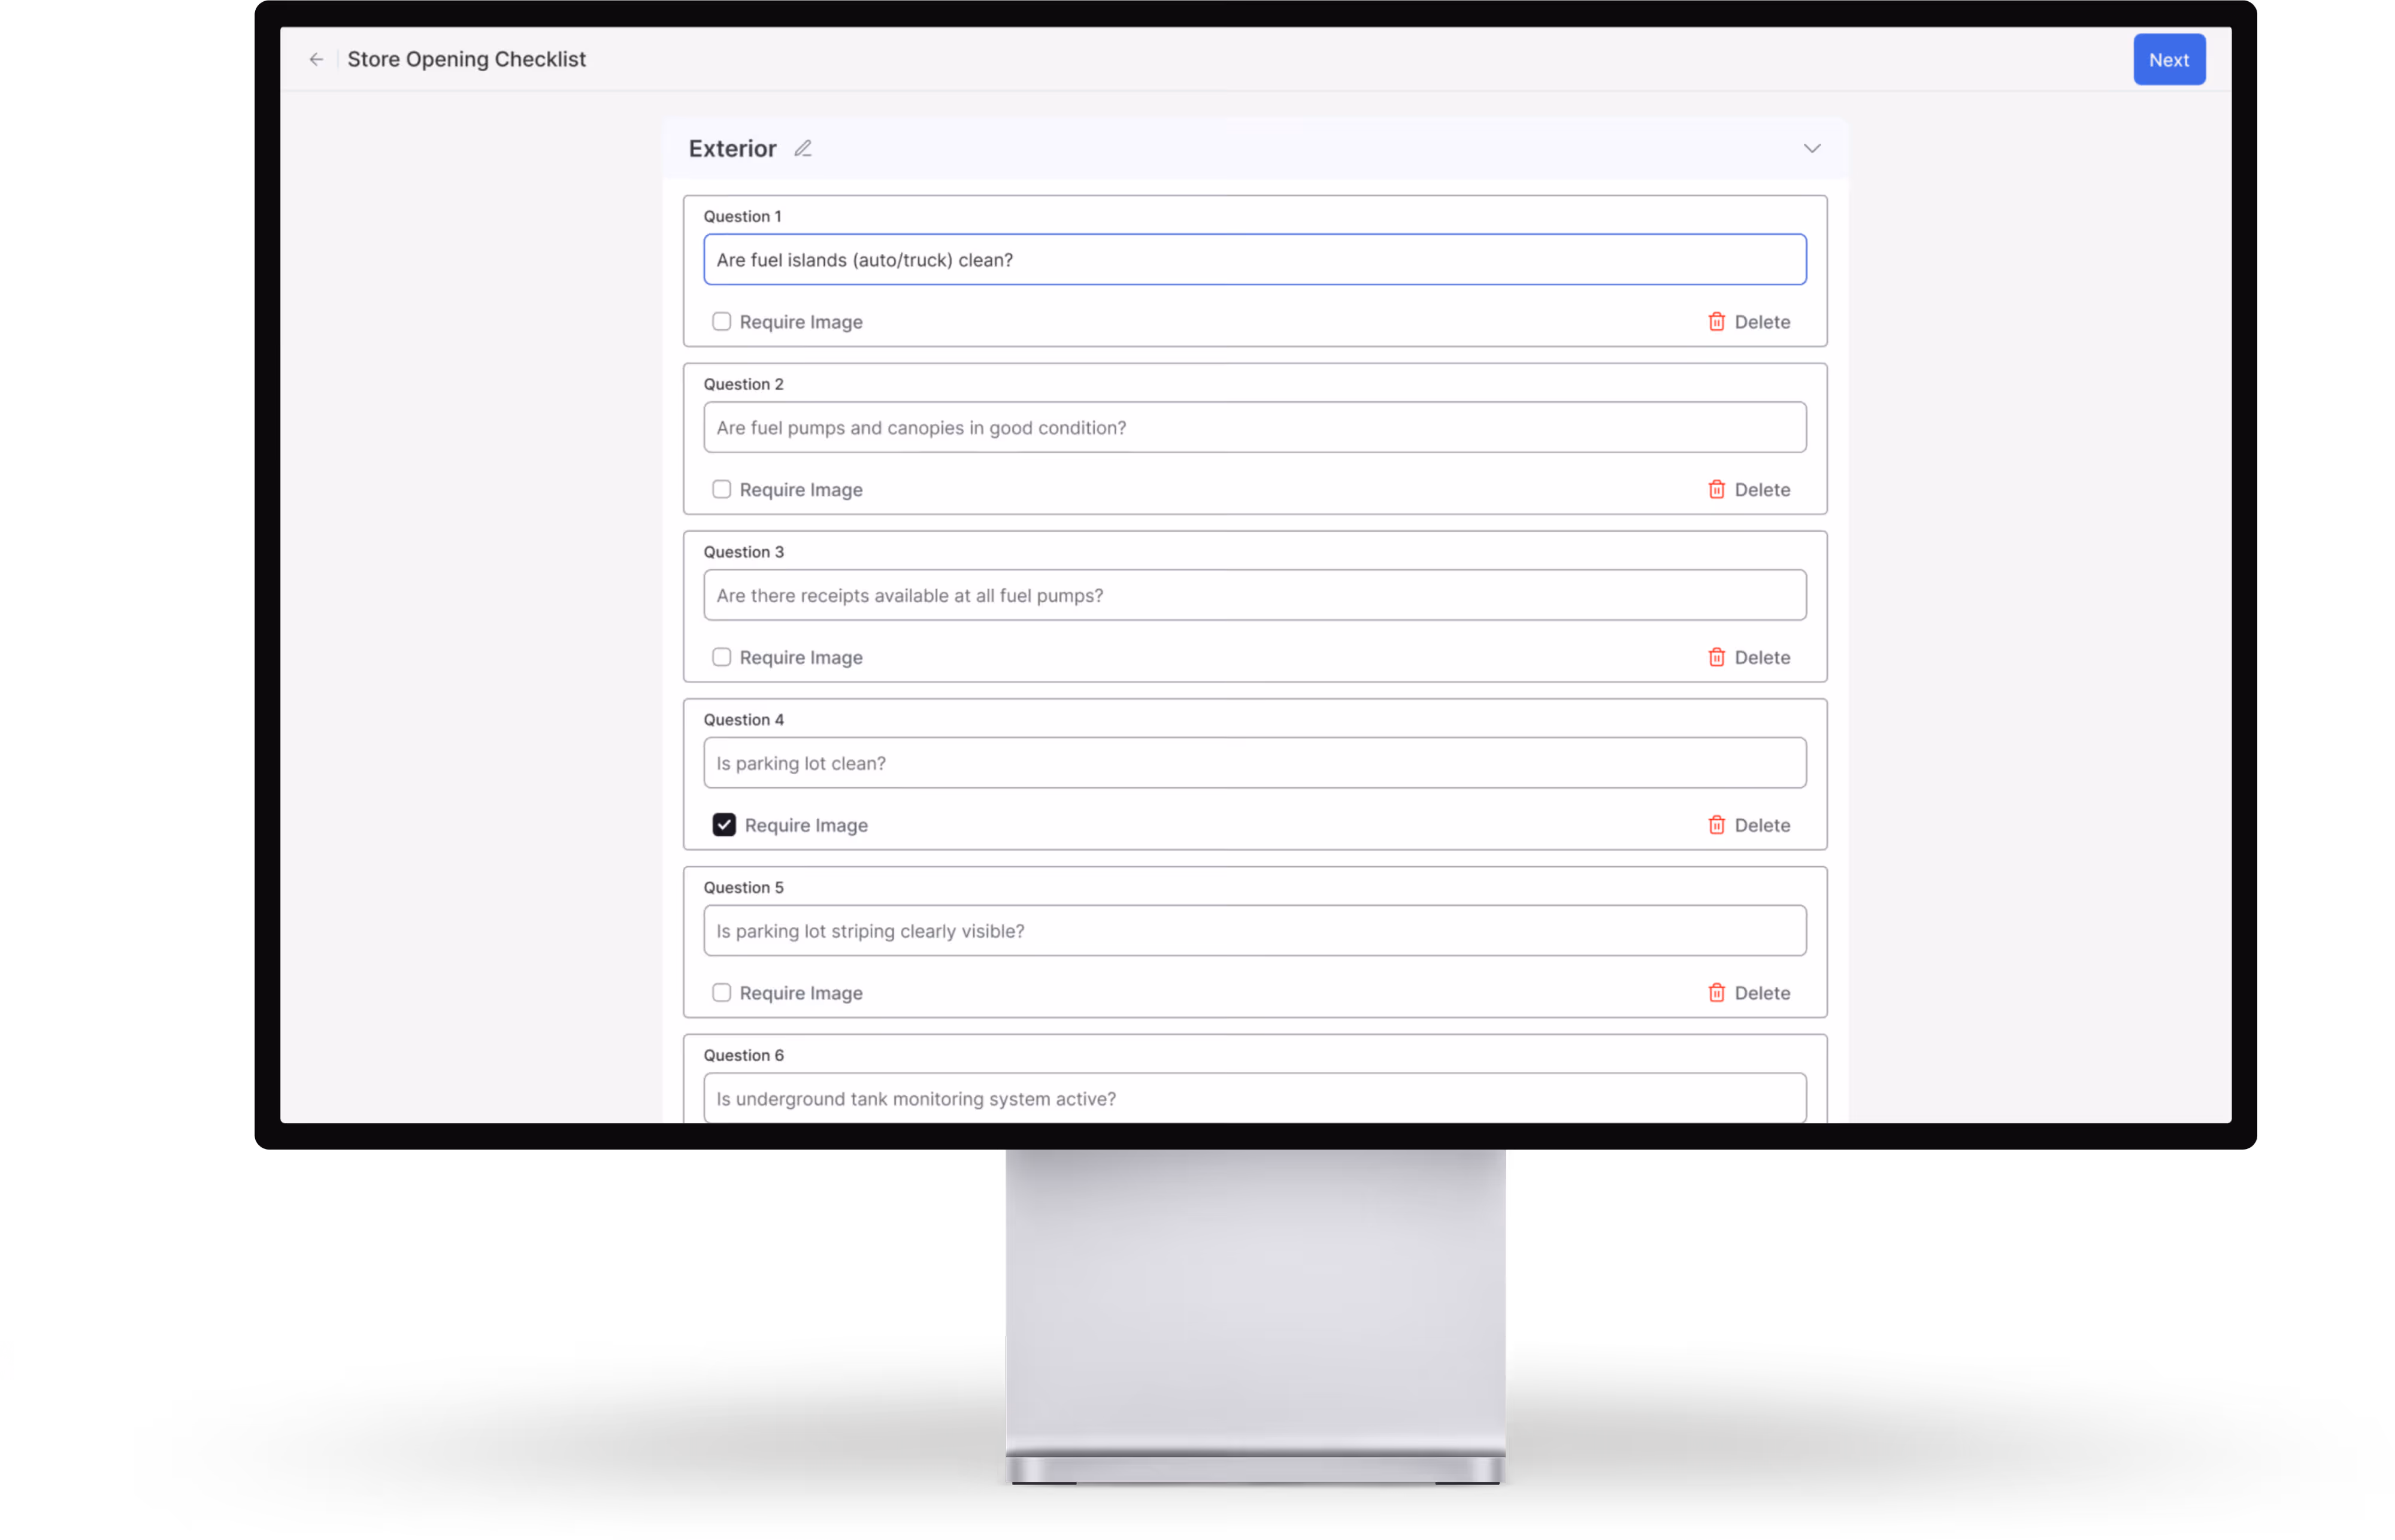
Task: Uncheck Require Image on Question 4
Action: point(724,825)
